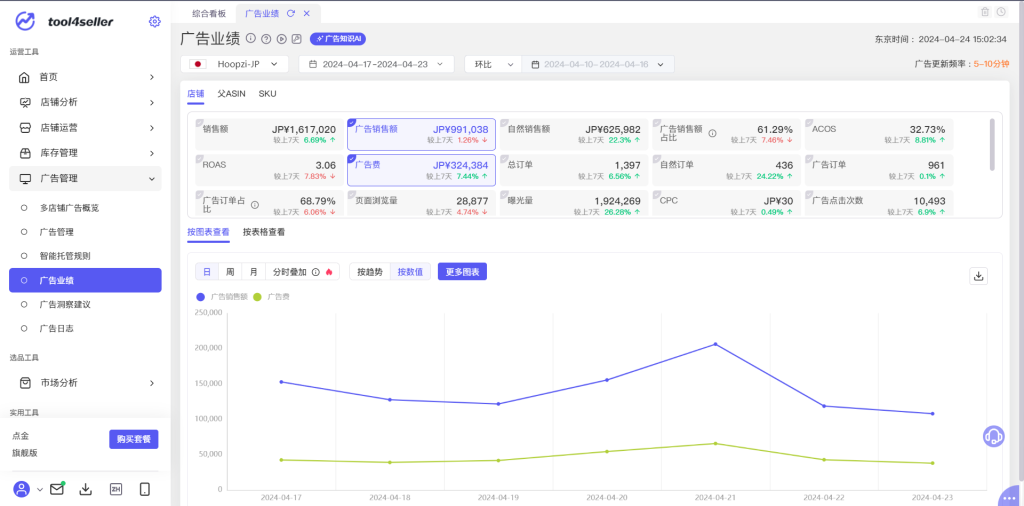Check the 自然销售额 metric card checkbox
This screenshot has width=1024, height=506.
pos(504,122)
